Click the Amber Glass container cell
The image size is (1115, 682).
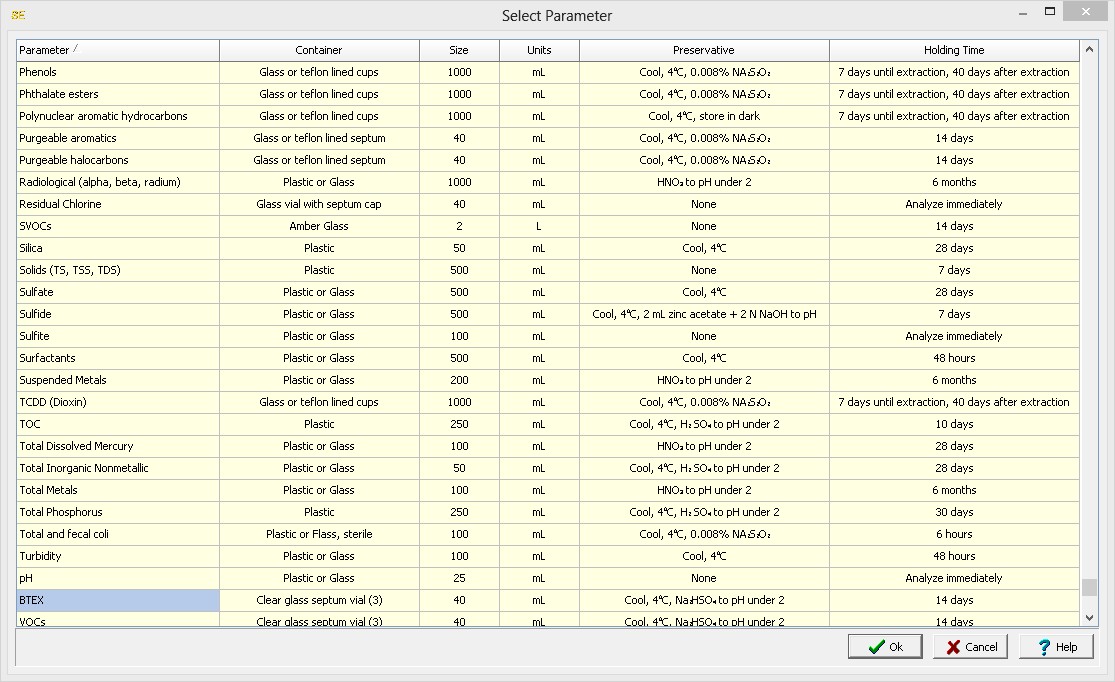(319, 226)
